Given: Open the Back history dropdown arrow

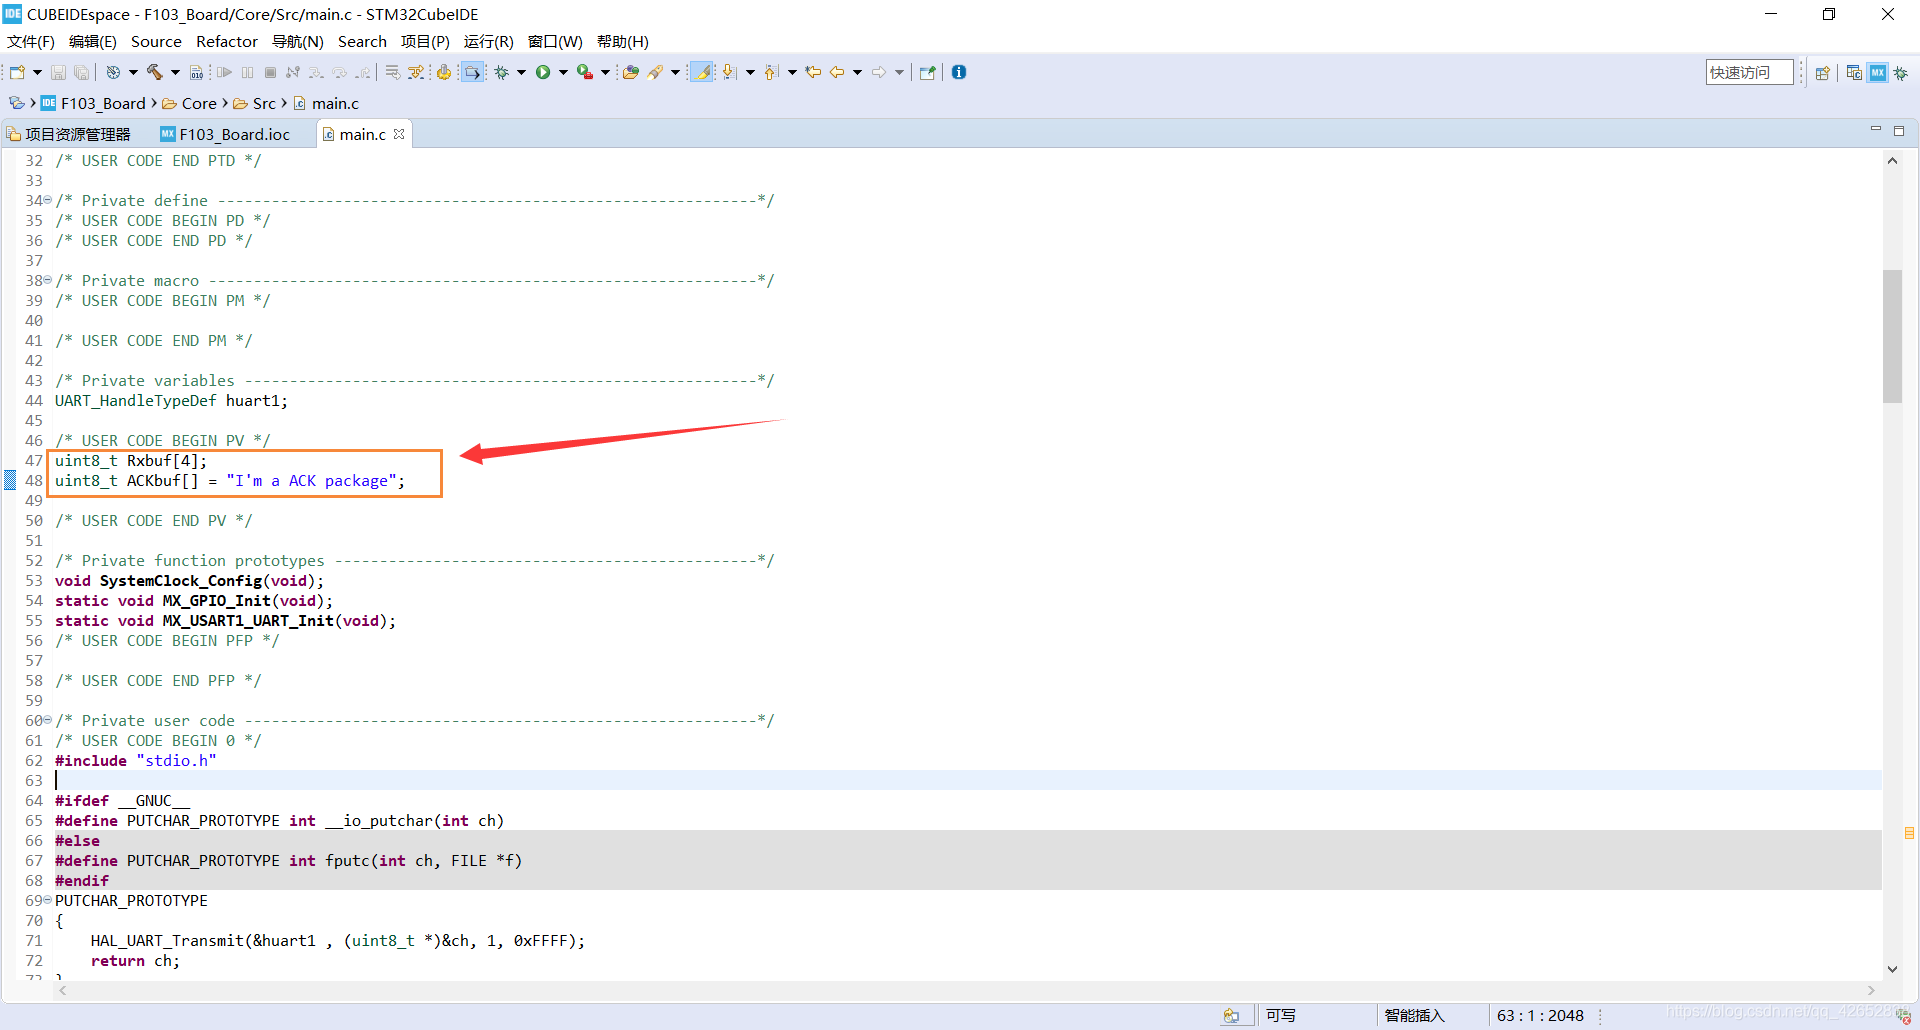Looking at the screenshot, I should pyautogui.click(x=857, y=72).
